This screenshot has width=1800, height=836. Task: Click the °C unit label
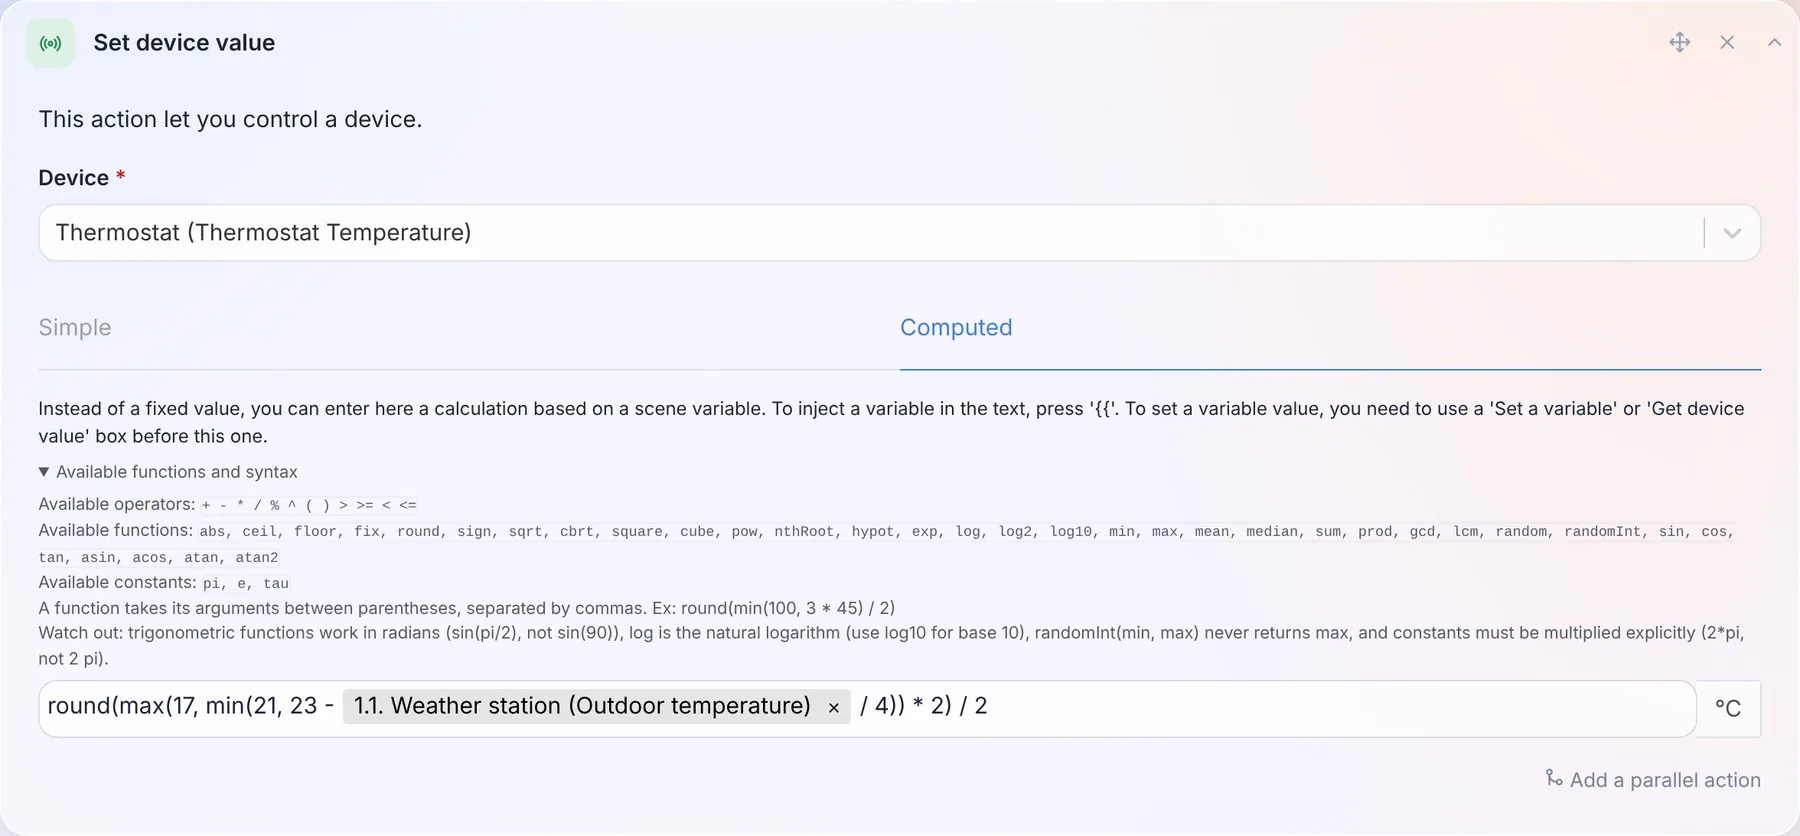1728,708
